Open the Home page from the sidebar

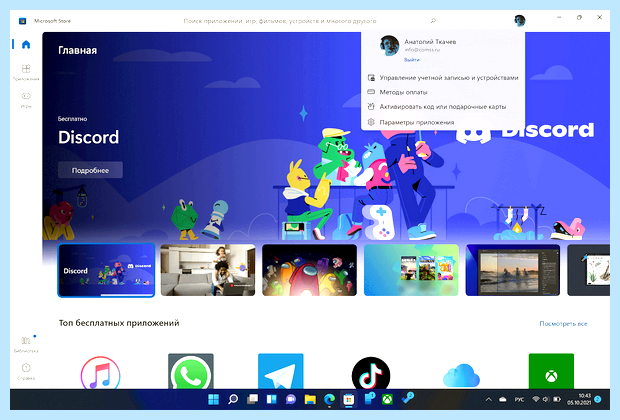(x=26, y=44)
